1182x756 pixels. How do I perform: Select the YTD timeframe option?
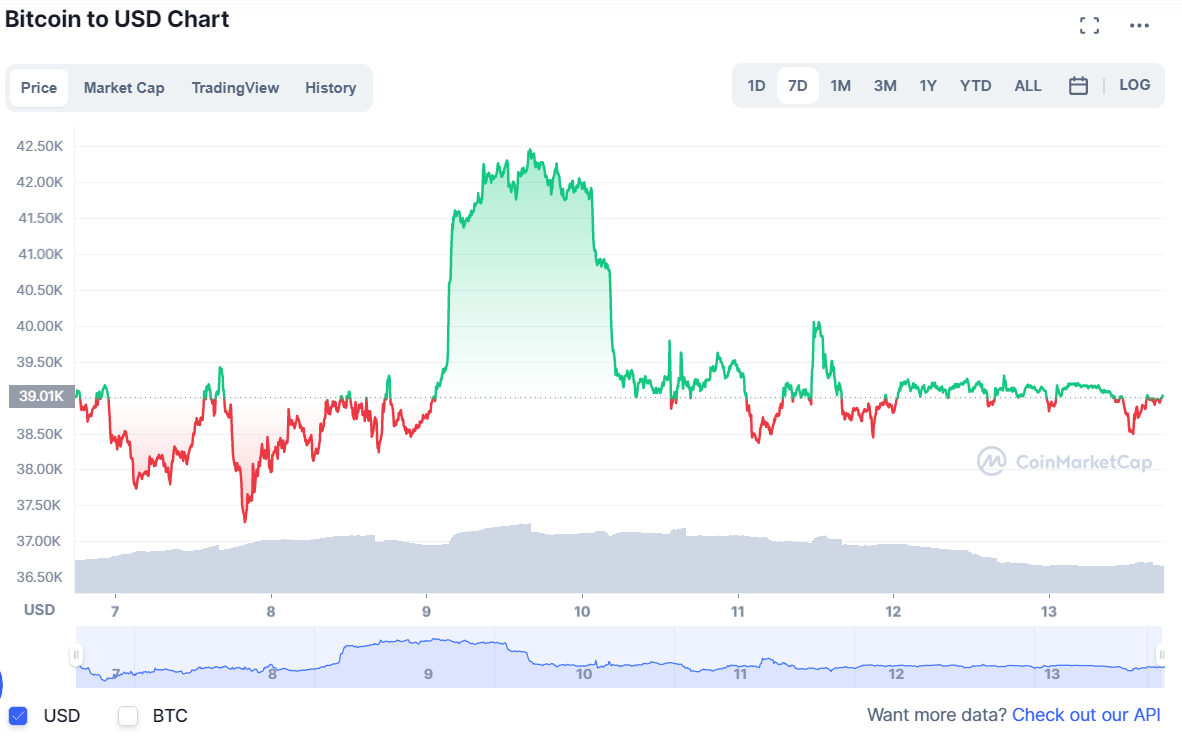click(x=975, y=86)
